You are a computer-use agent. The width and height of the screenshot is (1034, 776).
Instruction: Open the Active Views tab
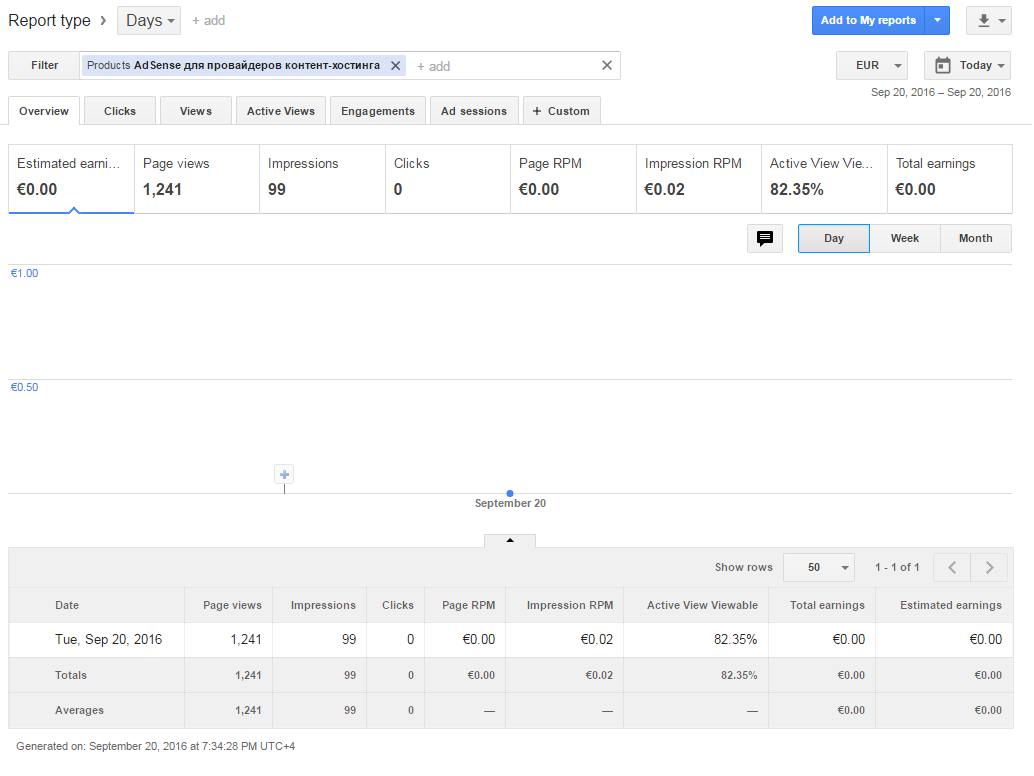tap(281, 111)
